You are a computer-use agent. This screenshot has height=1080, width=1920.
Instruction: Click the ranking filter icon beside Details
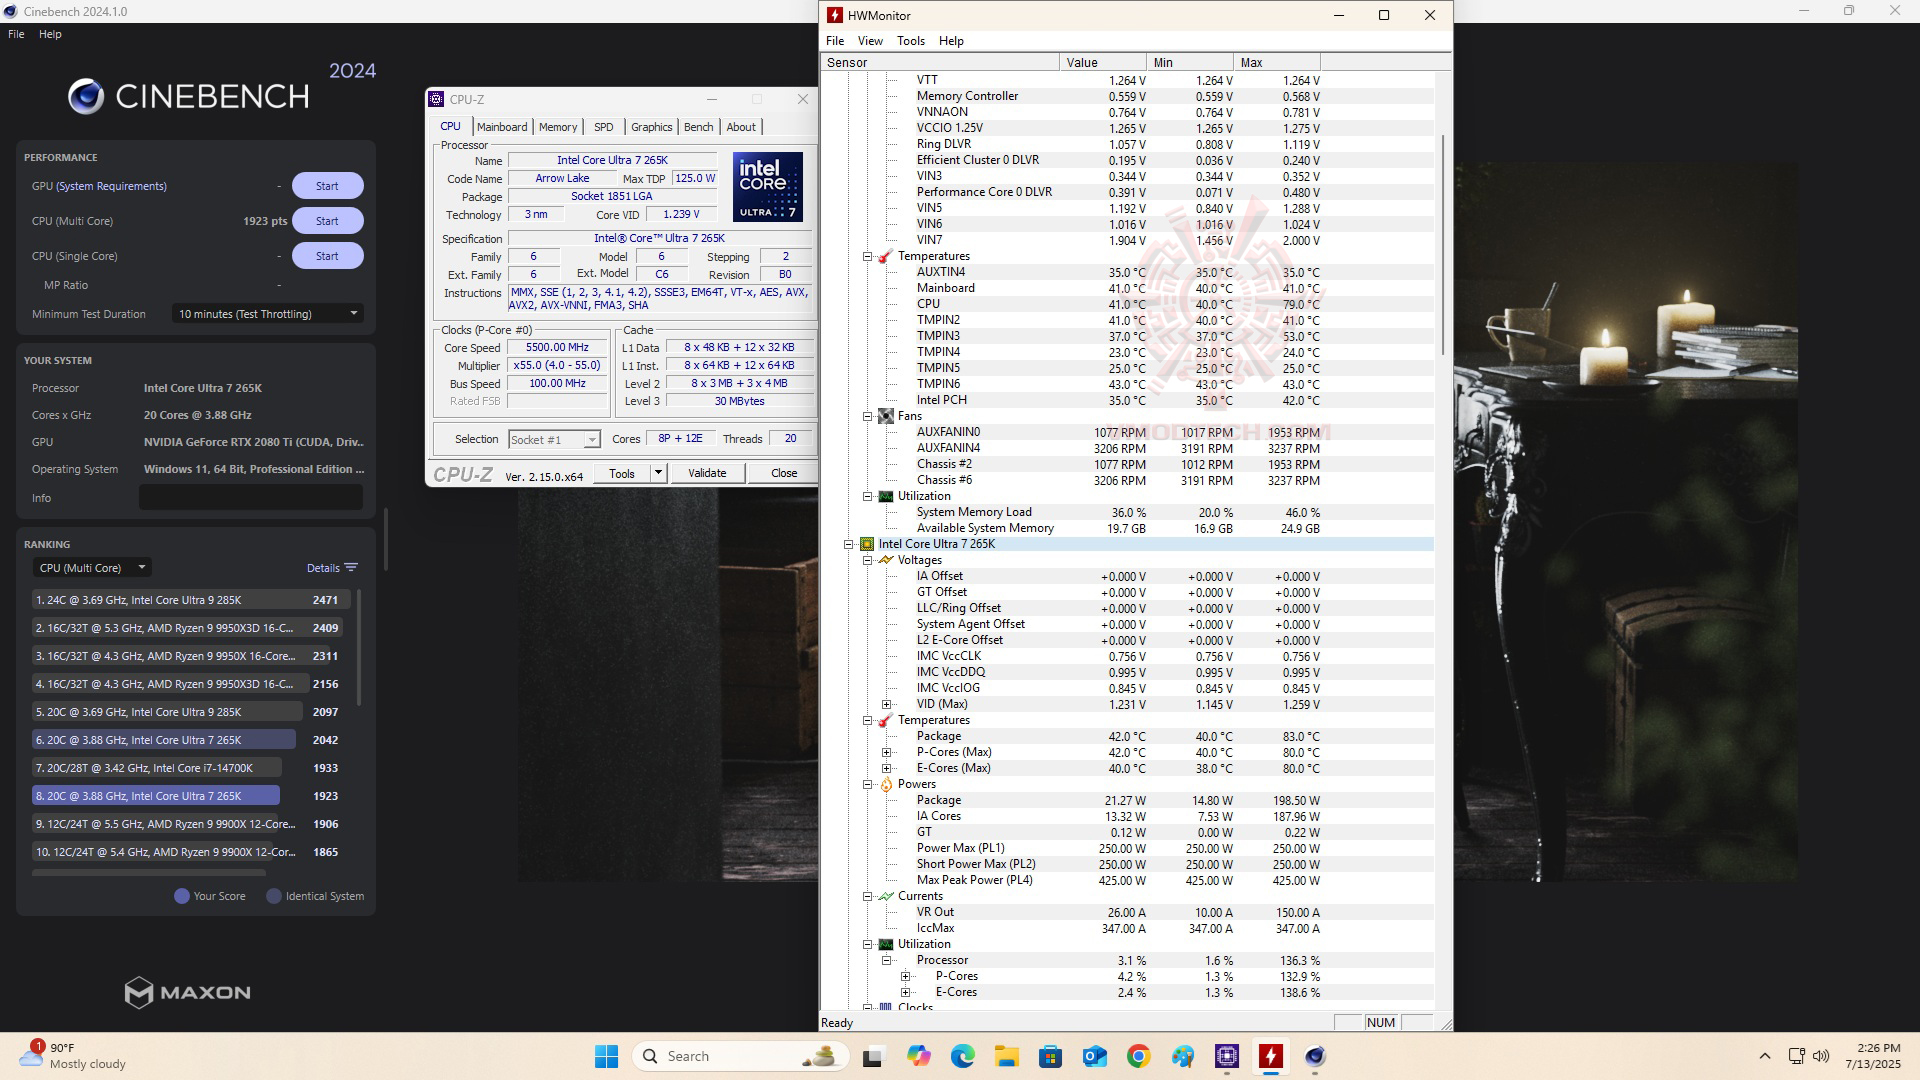351,568
